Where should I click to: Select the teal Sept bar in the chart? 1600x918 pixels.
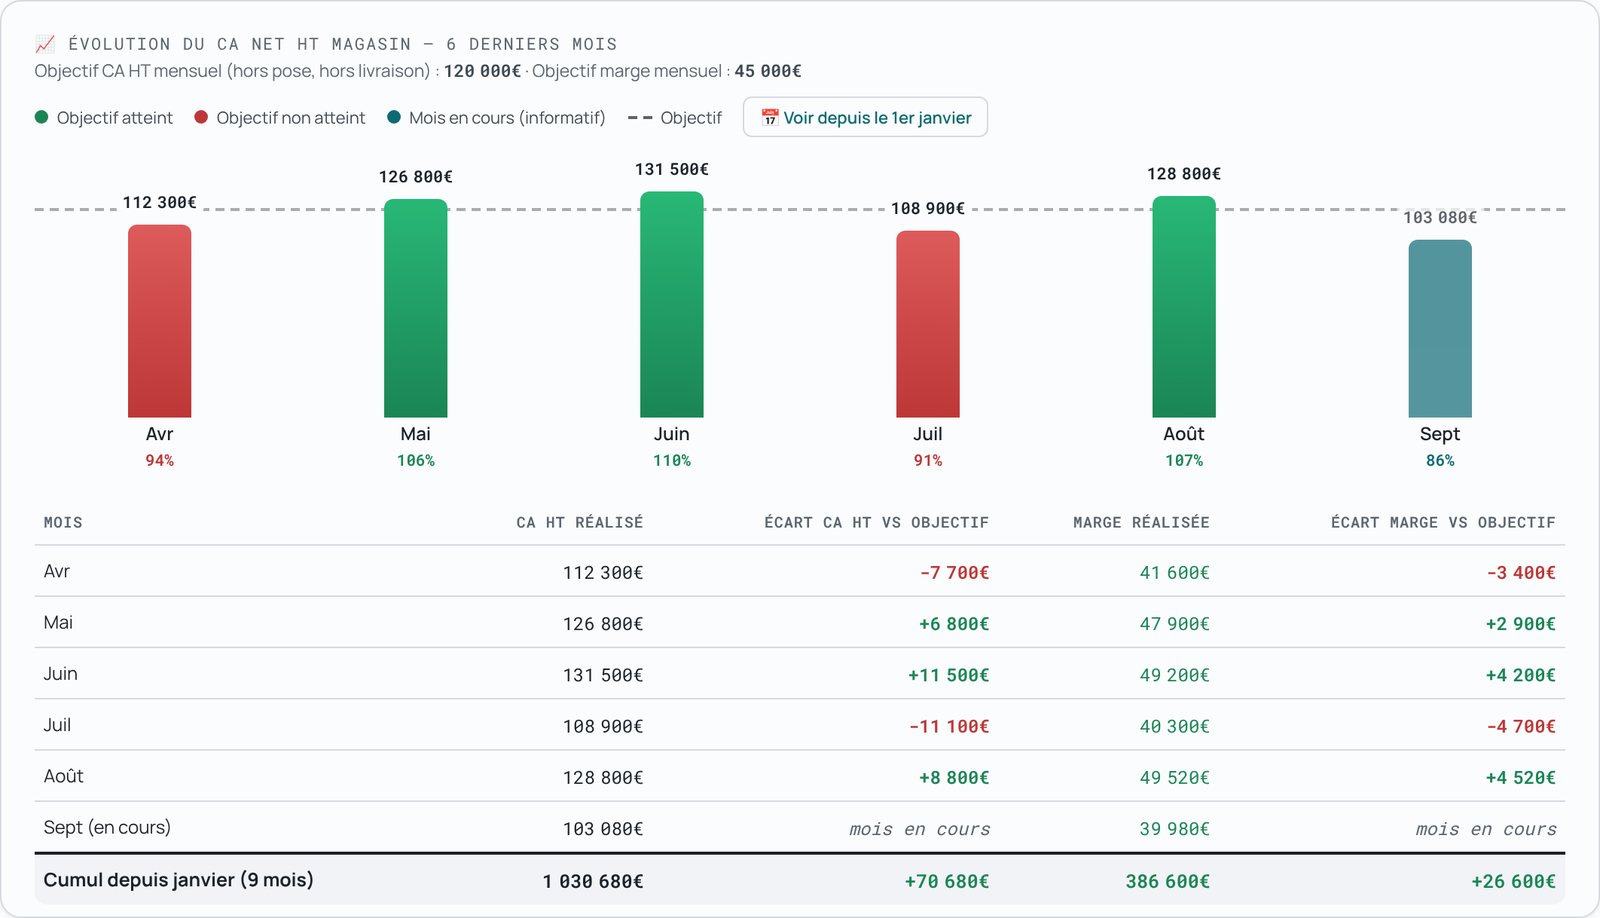pos(1440,329)
